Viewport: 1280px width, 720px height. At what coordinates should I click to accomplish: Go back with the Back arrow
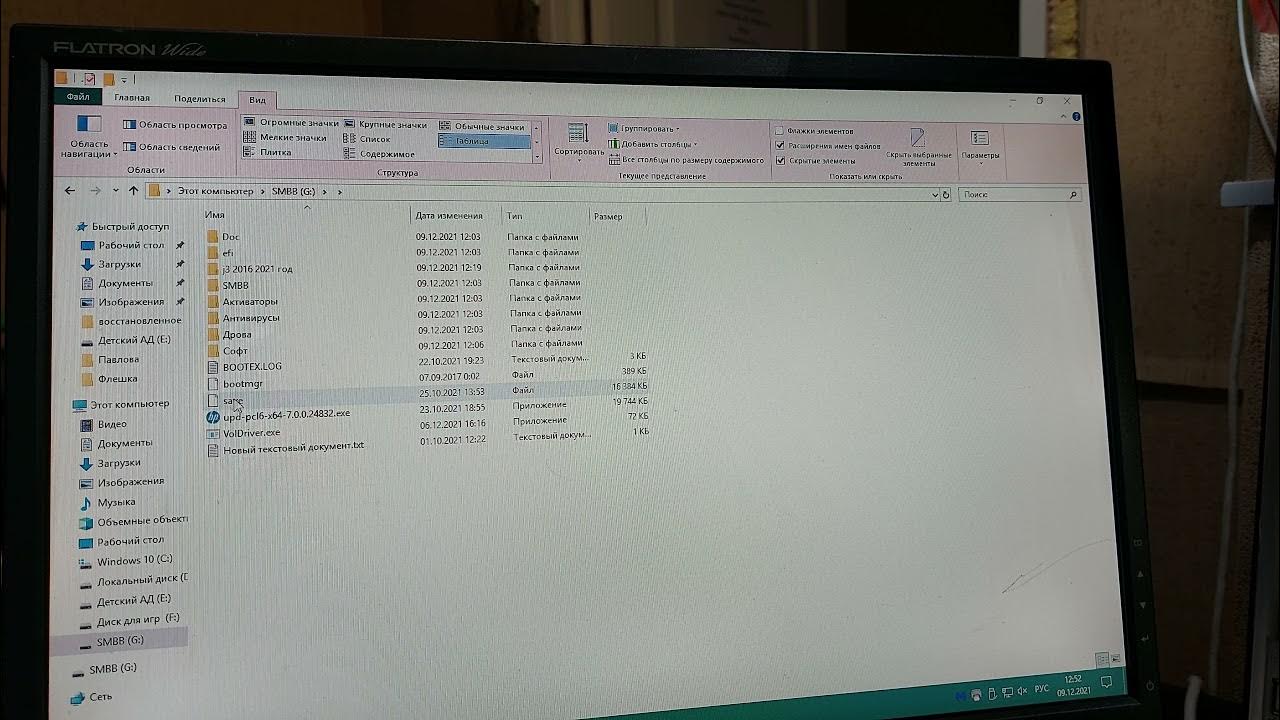70,190
